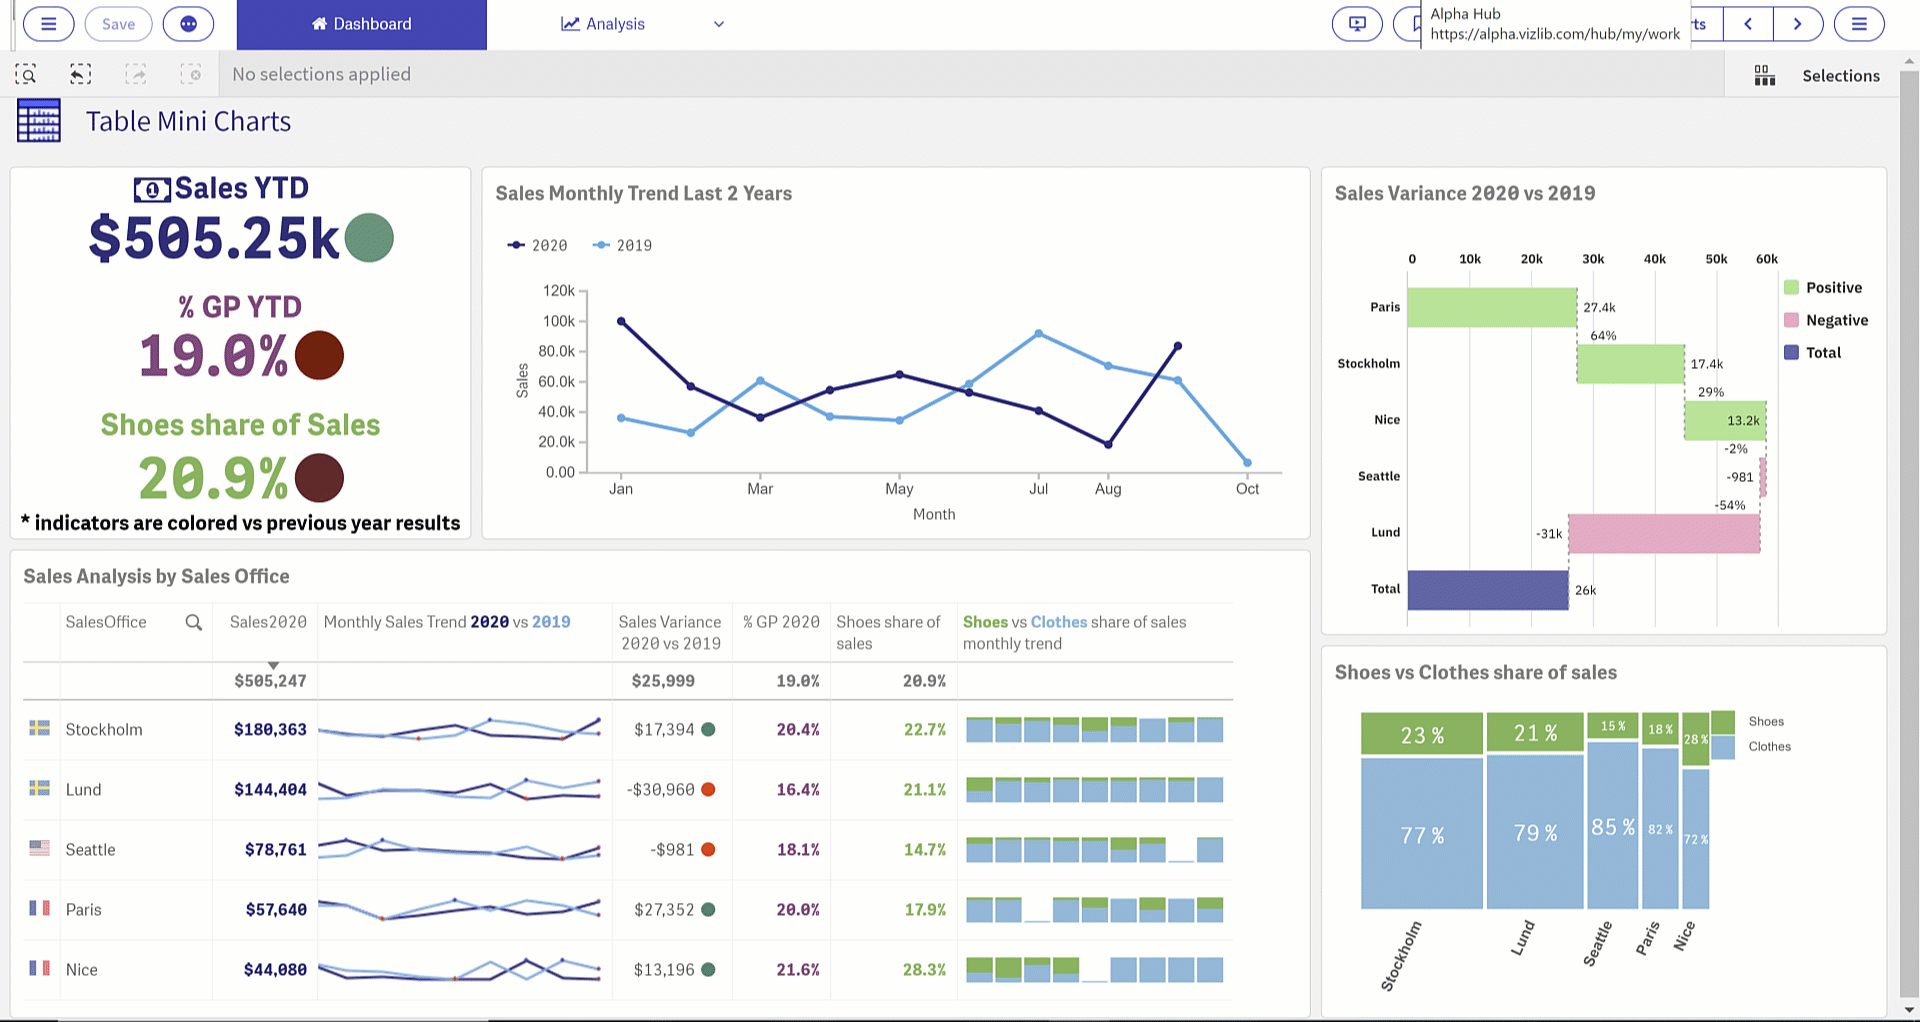Click the scrollbar up arrow at right edge
The width and height of the screenshot is (1920, 1022).
coord(1908,61)
